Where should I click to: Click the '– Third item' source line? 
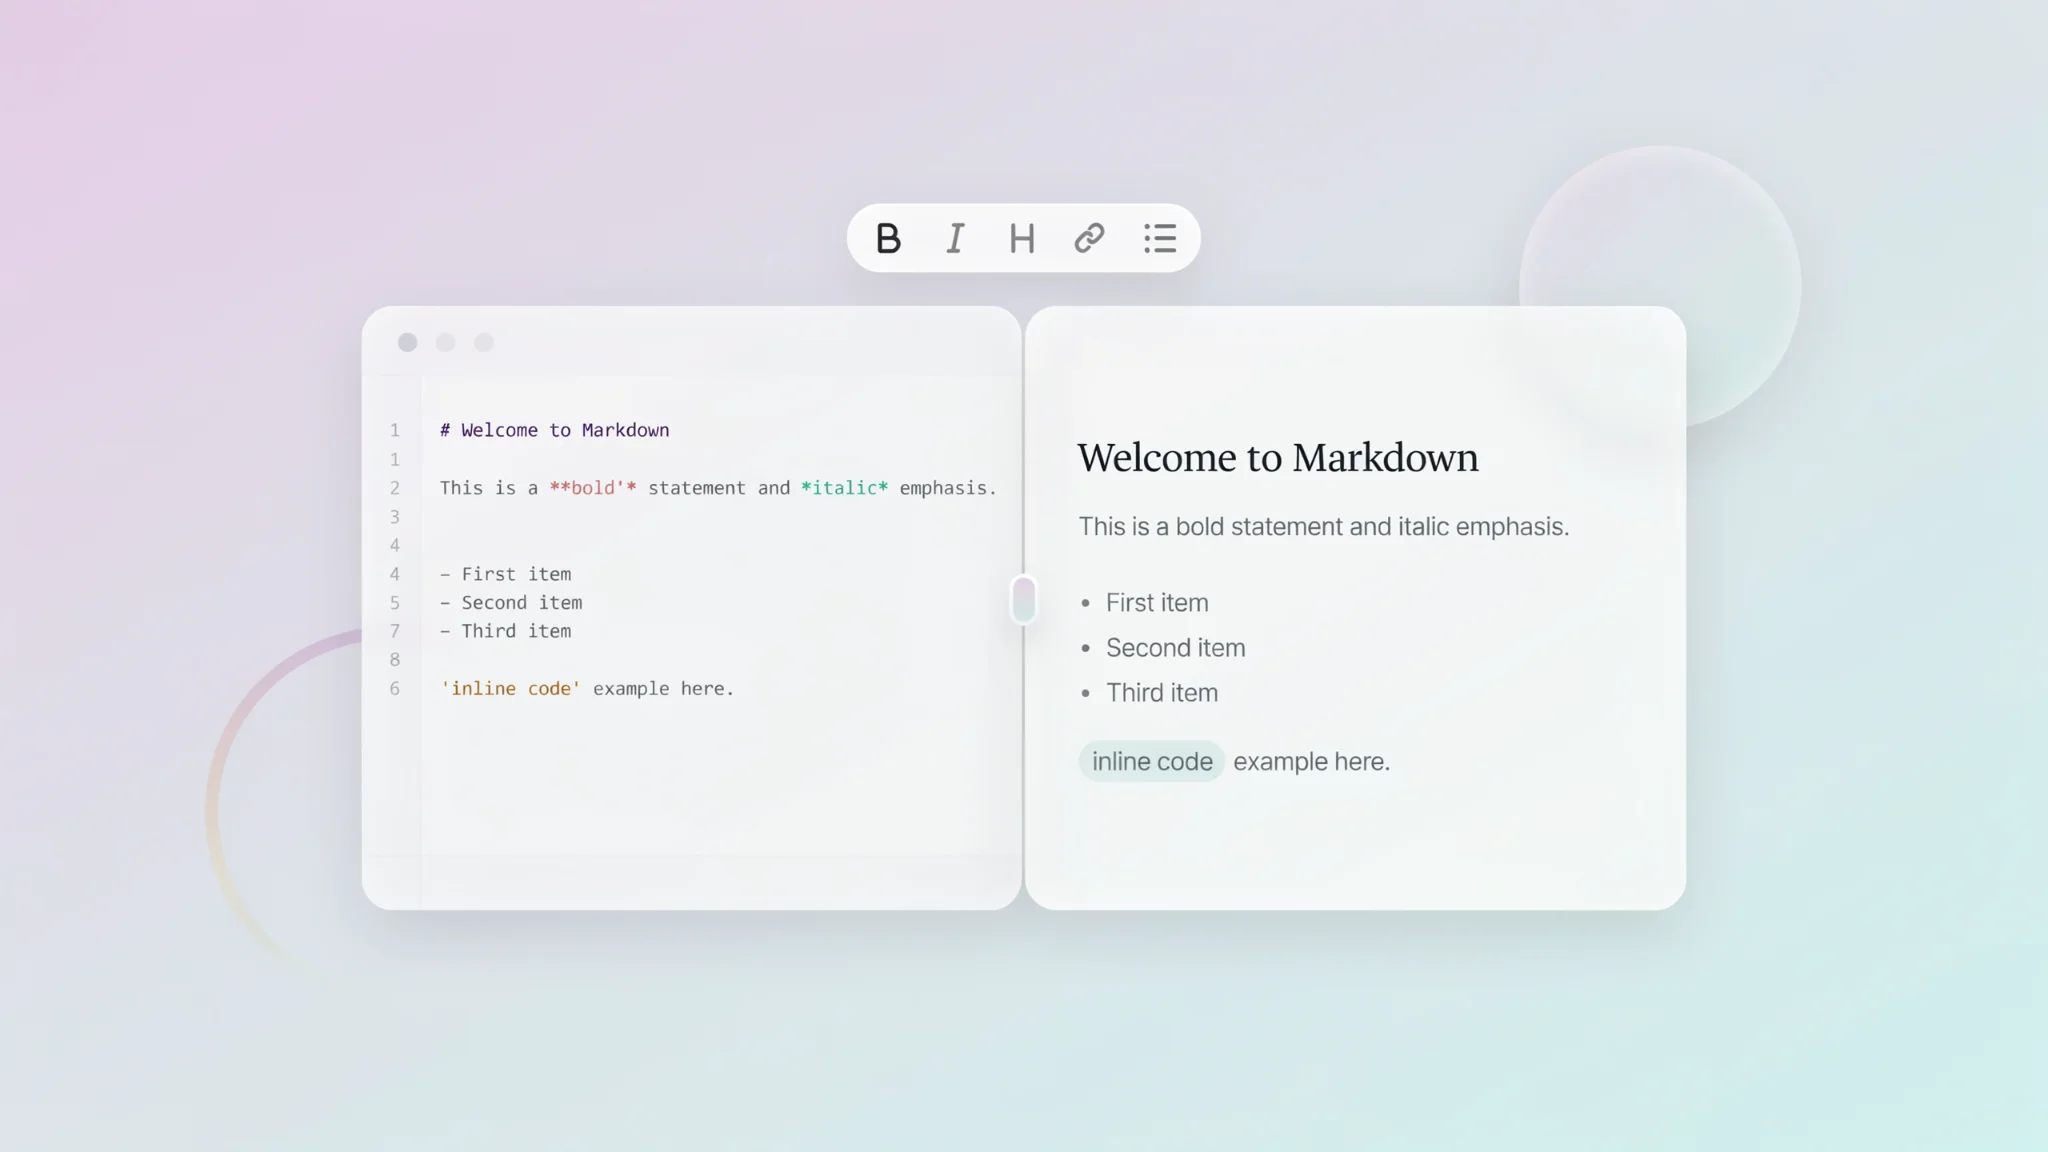click(x=506, y=631)
